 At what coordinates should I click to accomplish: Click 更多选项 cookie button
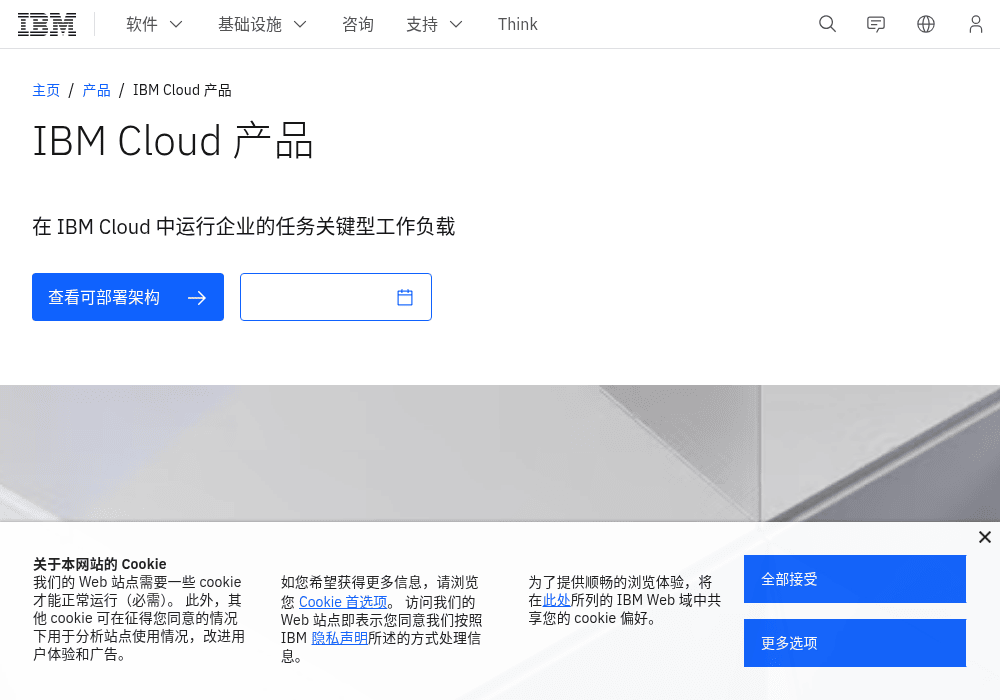point(855,643)
